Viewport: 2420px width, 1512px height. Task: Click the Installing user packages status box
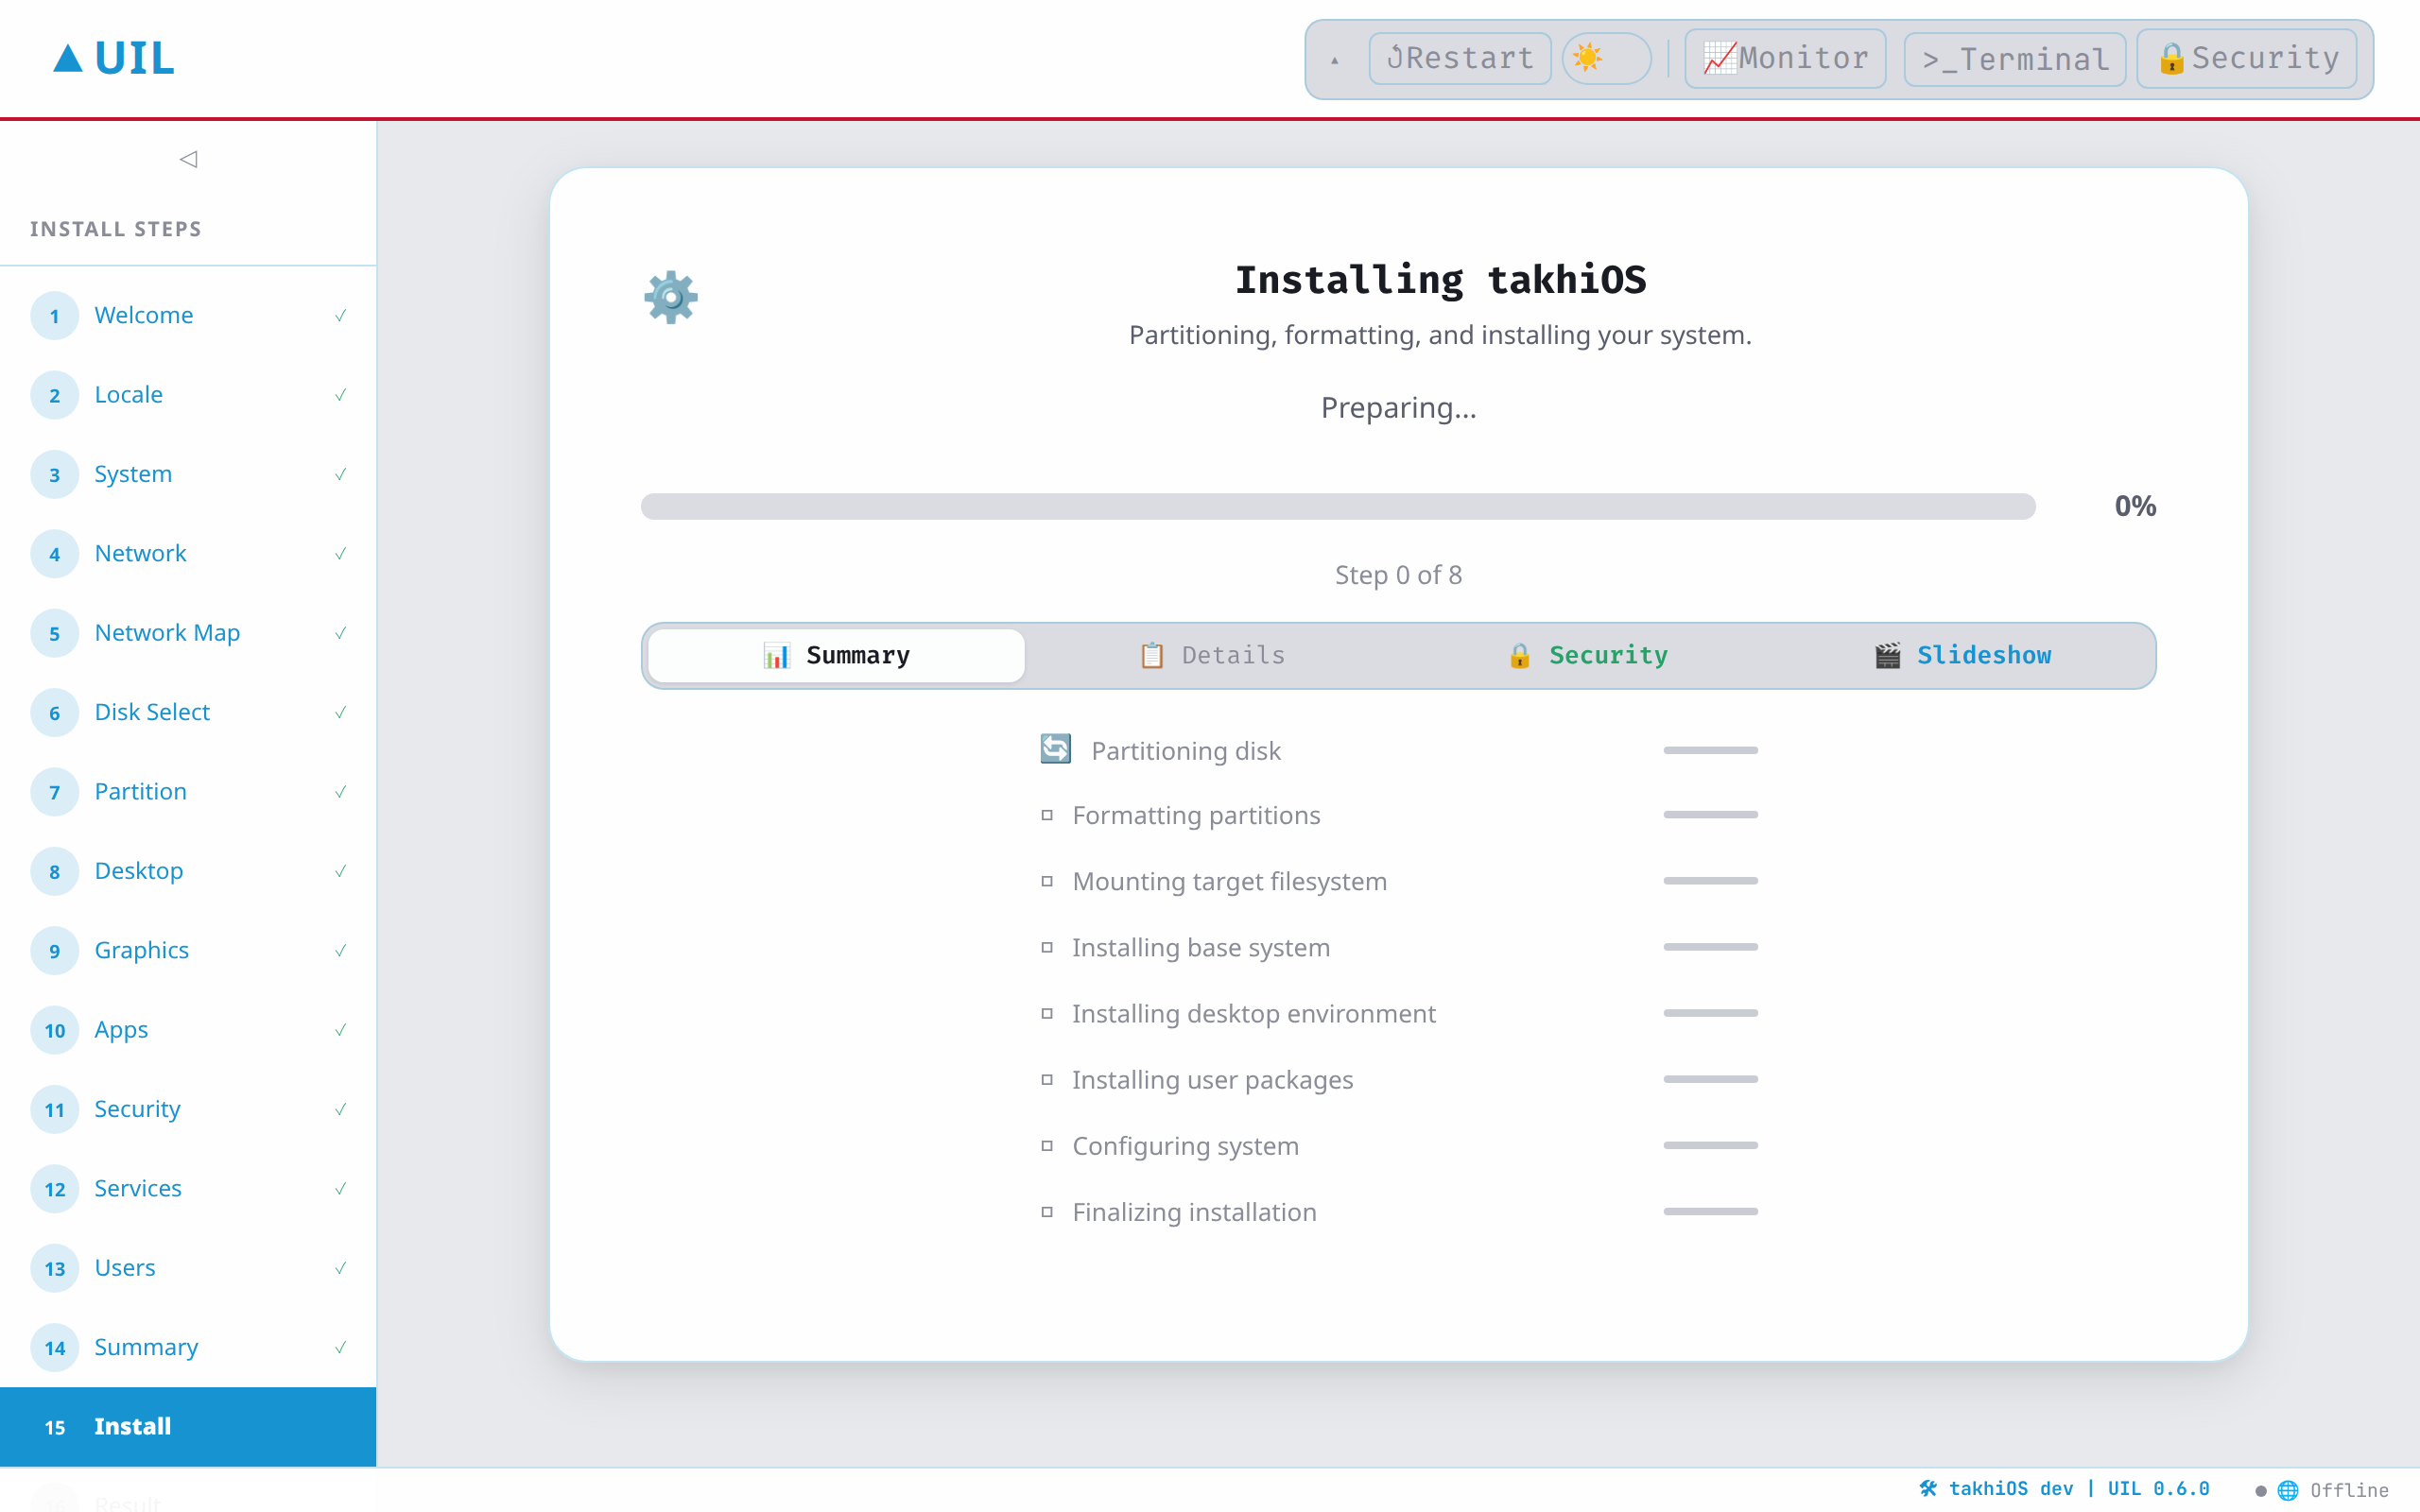1047,1079
